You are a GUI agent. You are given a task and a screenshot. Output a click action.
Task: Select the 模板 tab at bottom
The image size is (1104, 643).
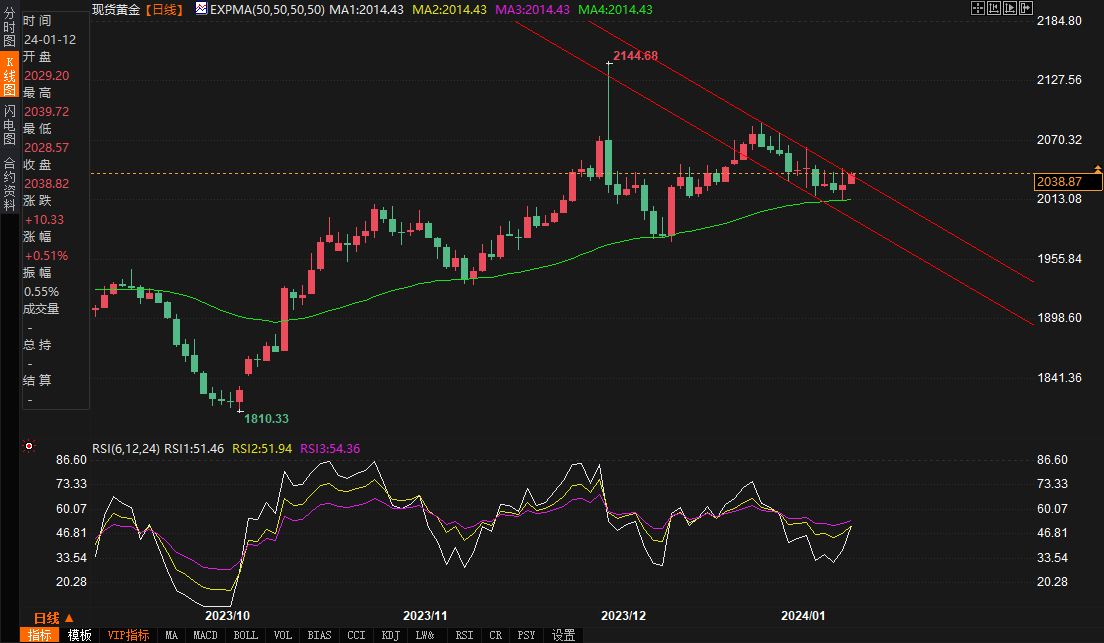80,635
